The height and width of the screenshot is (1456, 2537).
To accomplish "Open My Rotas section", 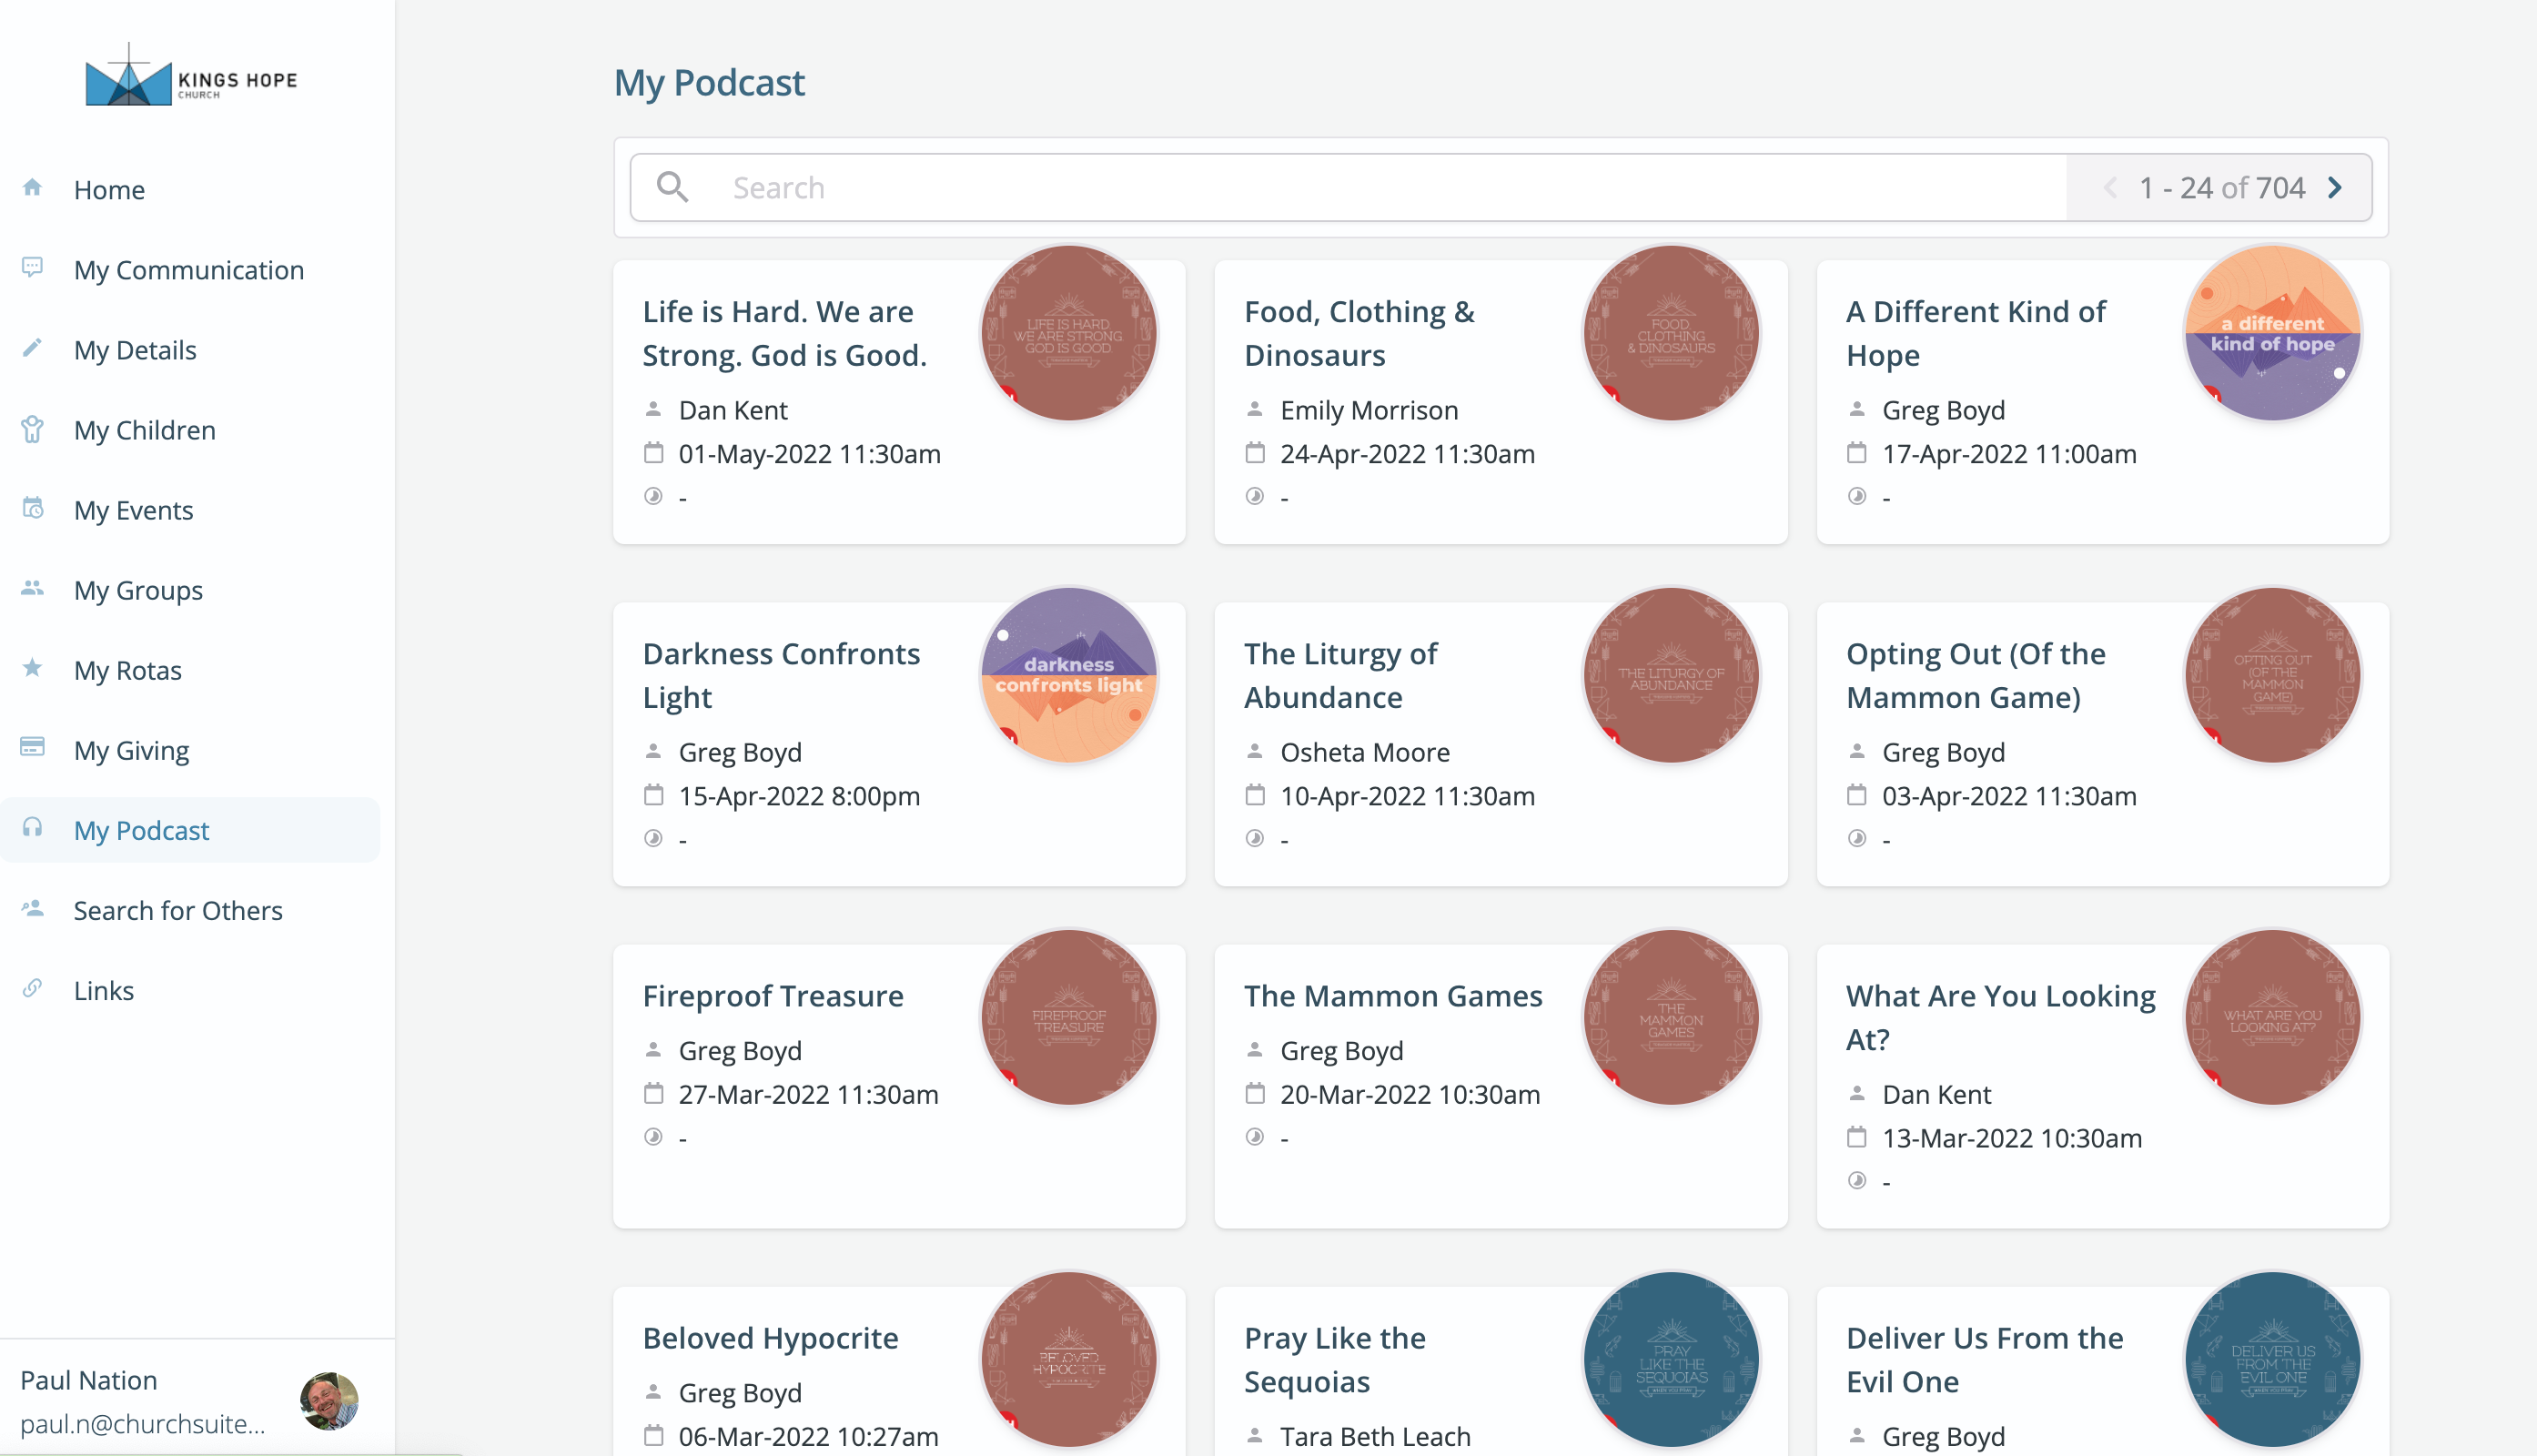I will pyautogui.click(x=190, y=669).
